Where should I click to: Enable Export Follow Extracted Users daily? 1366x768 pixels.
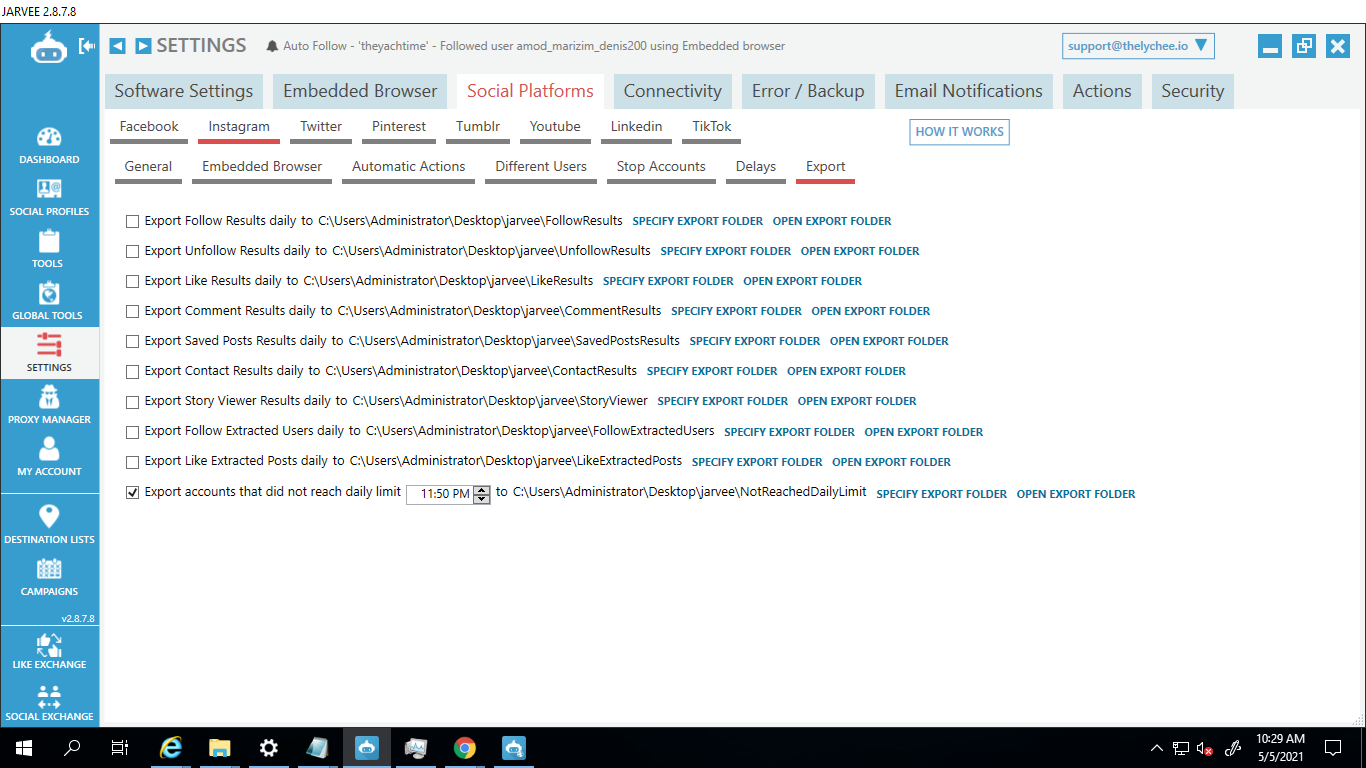(x=132, y=432)
